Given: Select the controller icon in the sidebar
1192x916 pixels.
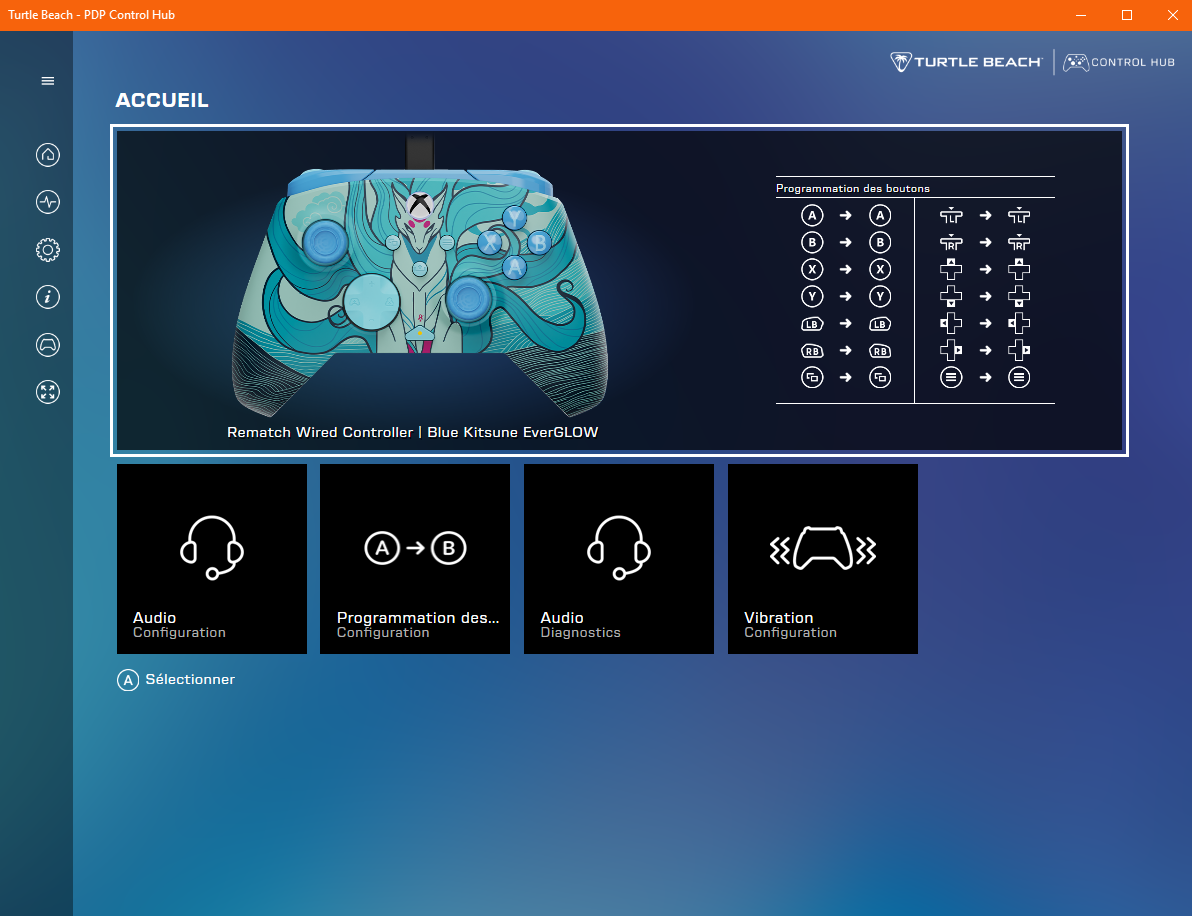Looking at the screenshot, I should coord(47,345).
